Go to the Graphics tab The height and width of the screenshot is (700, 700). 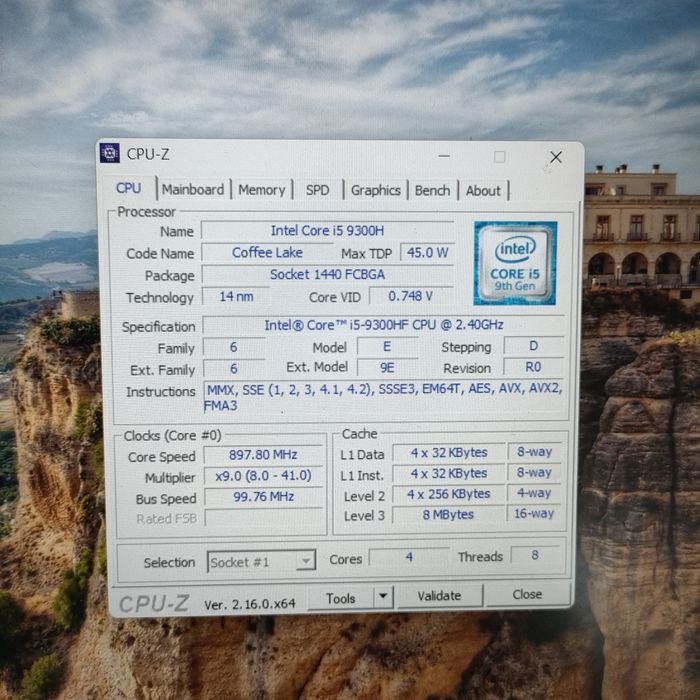tap(375, 191)
